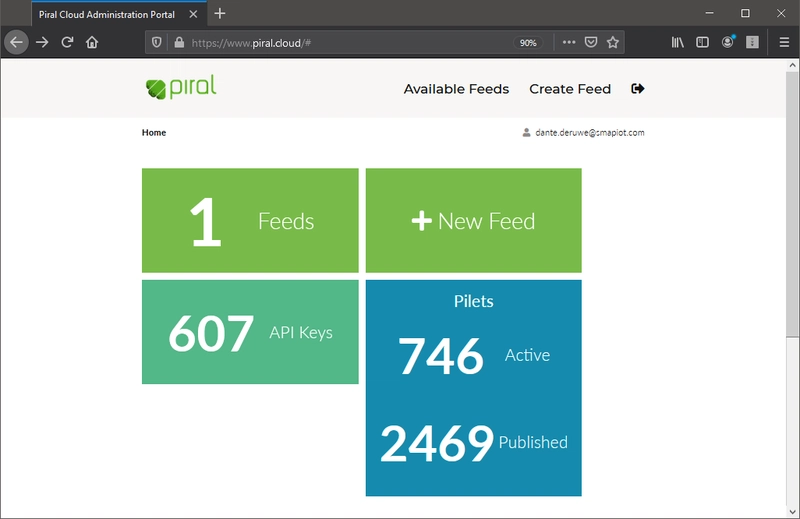The width and height of the screenshot is (800, 519).
Task: Open the page actions three-dot menu
Action: (x=569, y=42)
